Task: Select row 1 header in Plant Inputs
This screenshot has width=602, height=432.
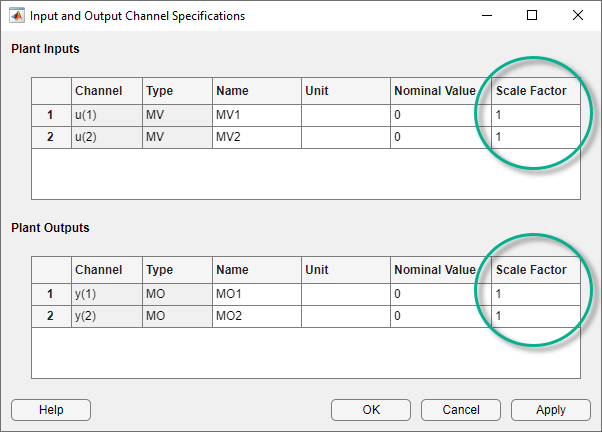Action: coord(51,115)
